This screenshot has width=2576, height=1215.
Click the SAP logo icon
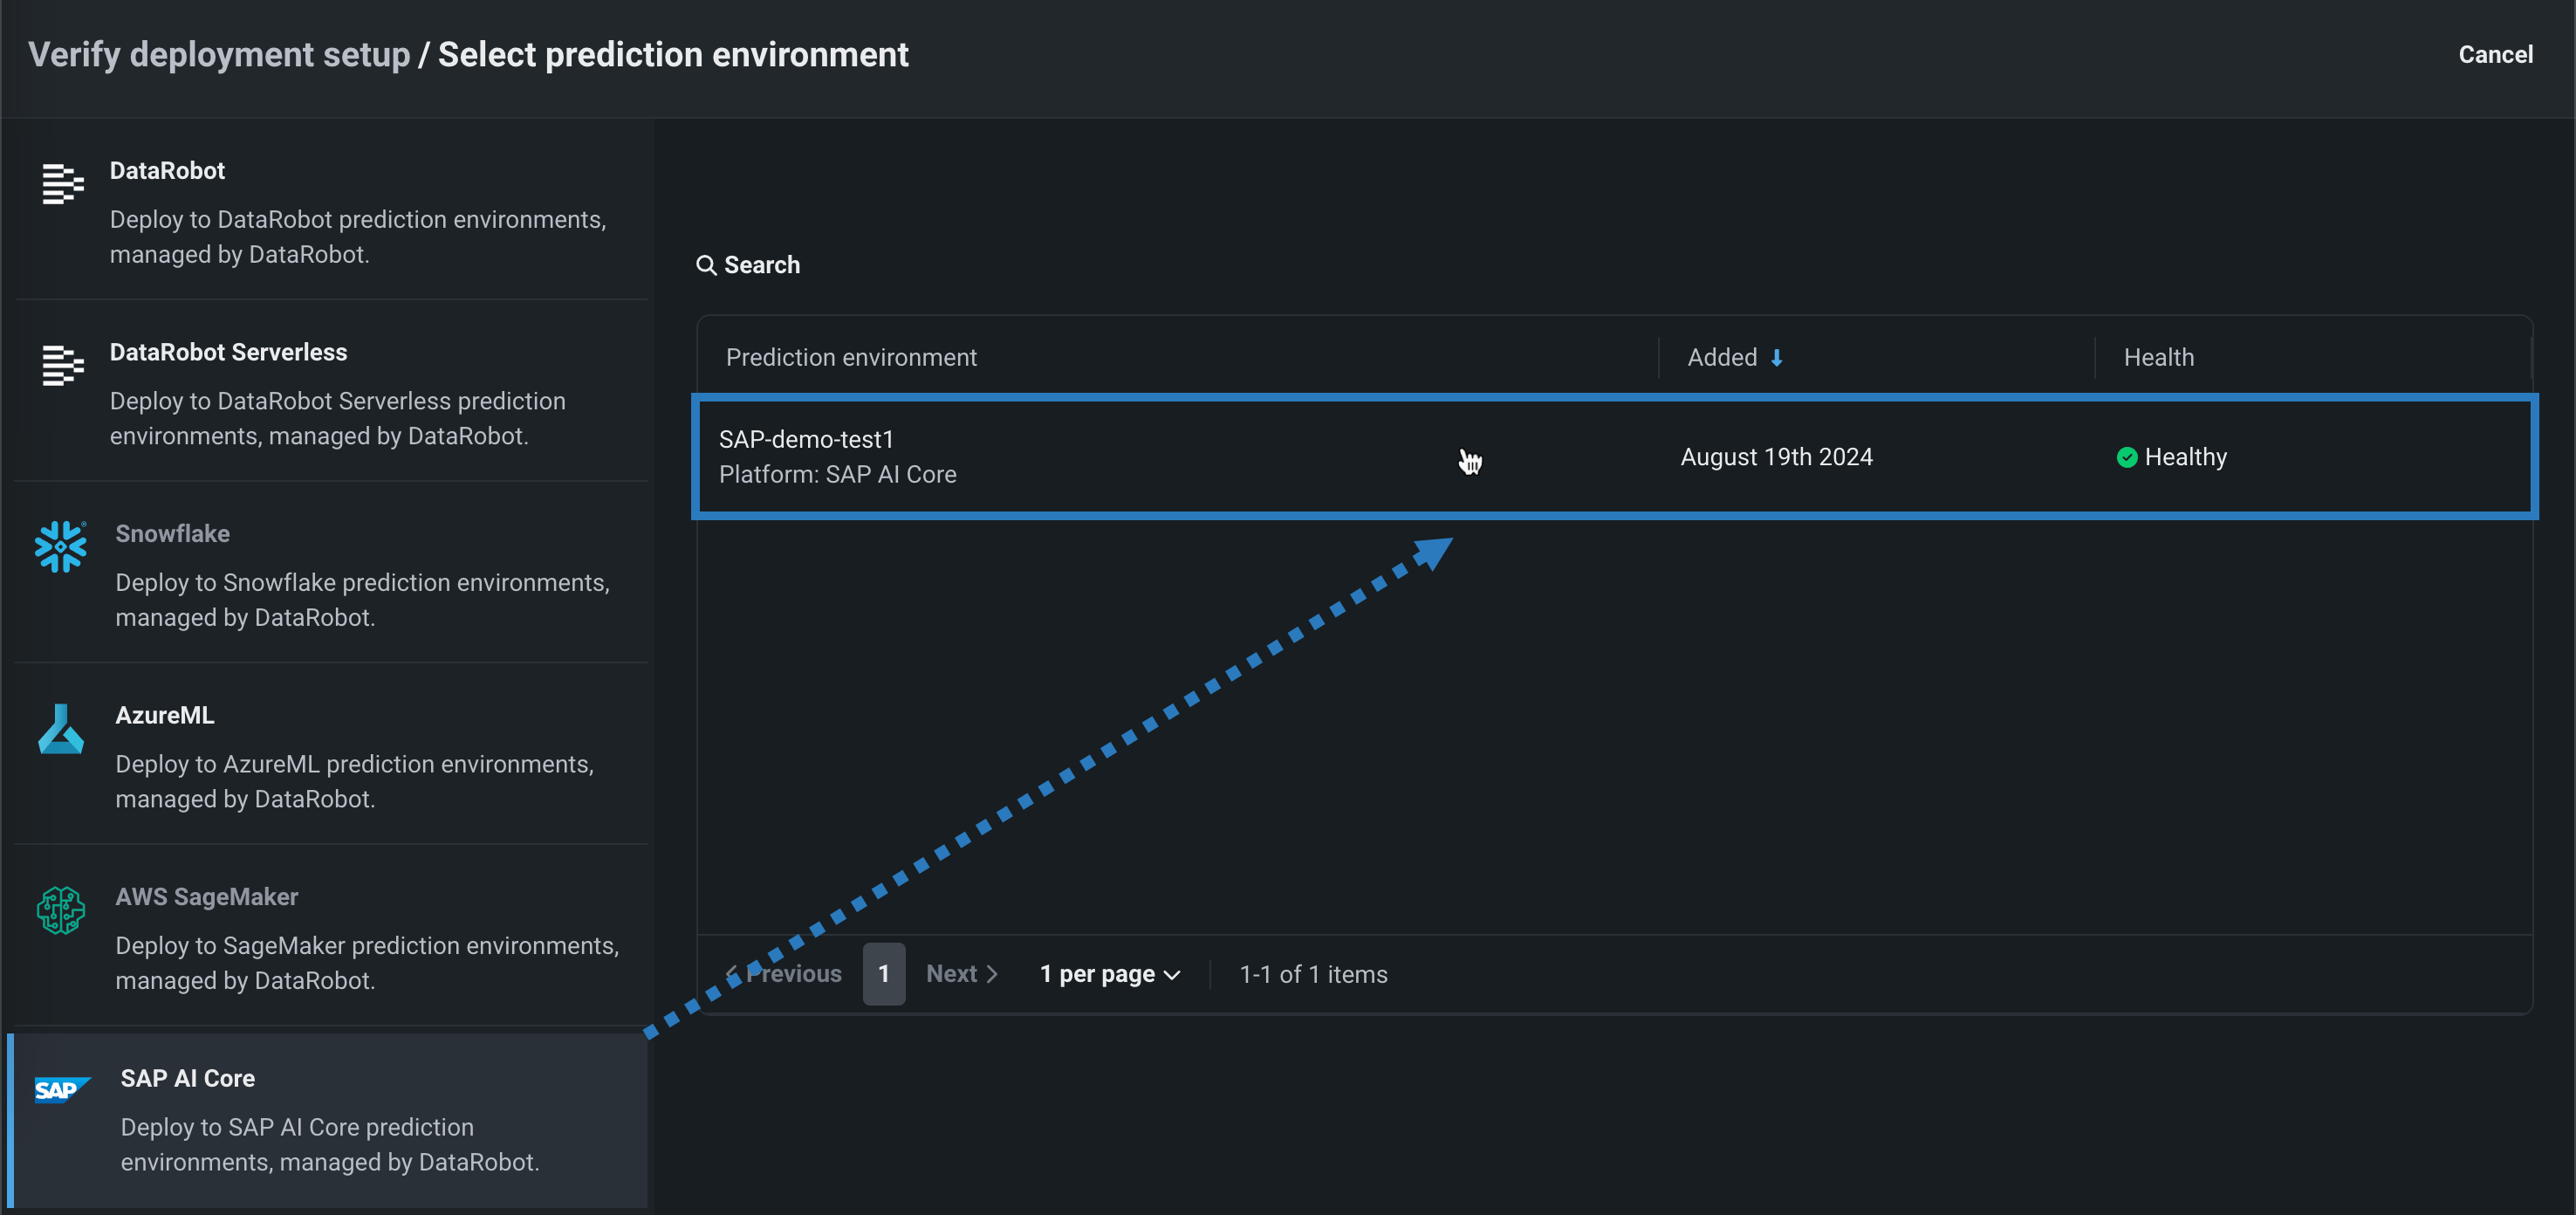[x=62, y=1089]
